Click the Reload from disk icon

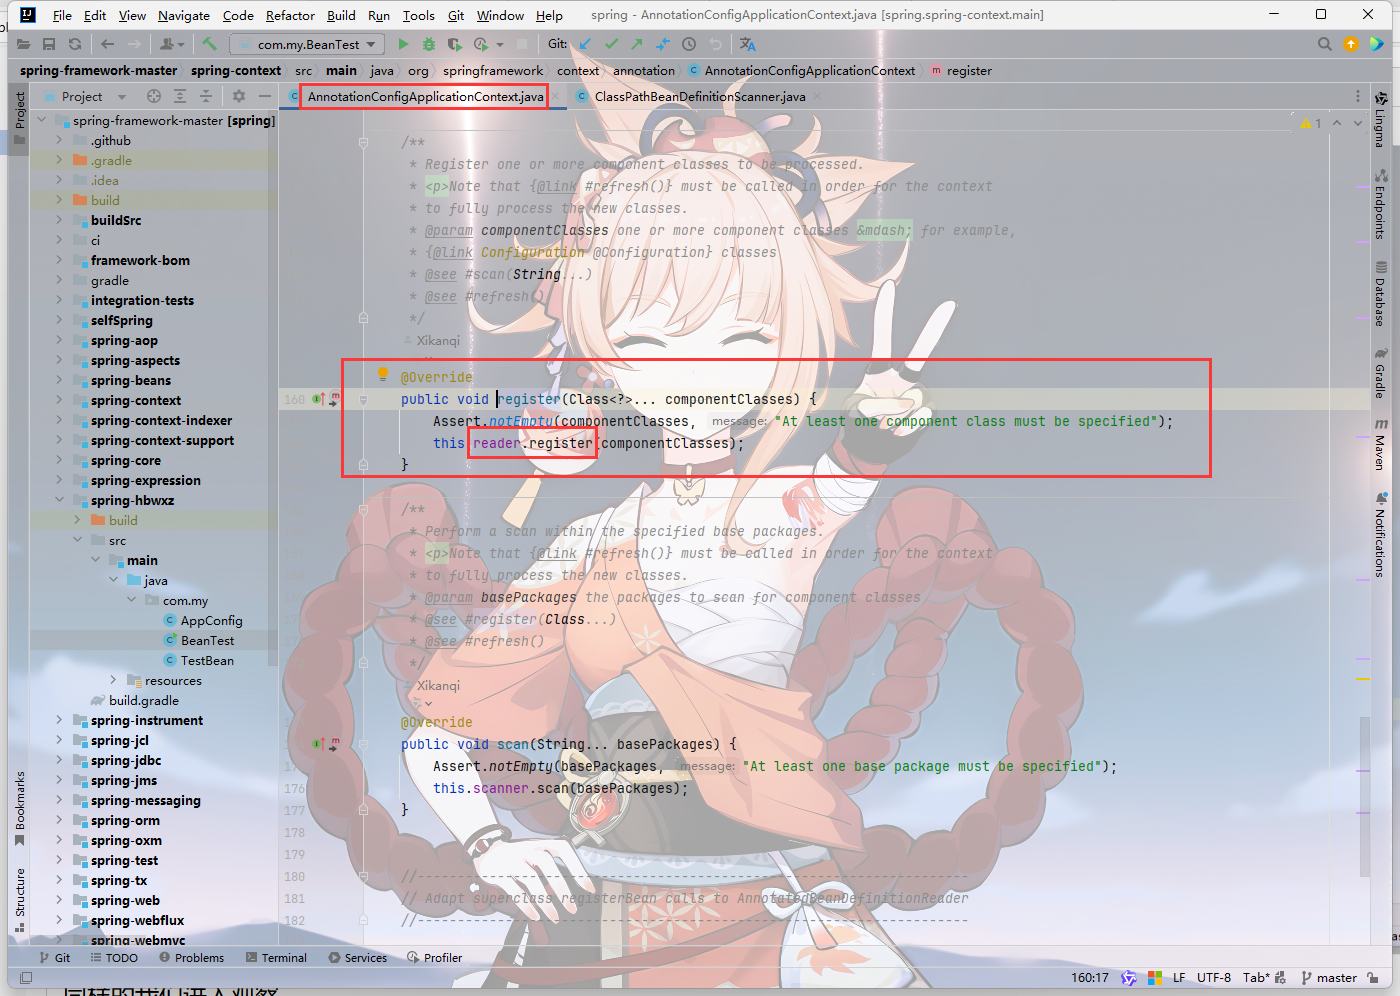[x=75, y=44]
